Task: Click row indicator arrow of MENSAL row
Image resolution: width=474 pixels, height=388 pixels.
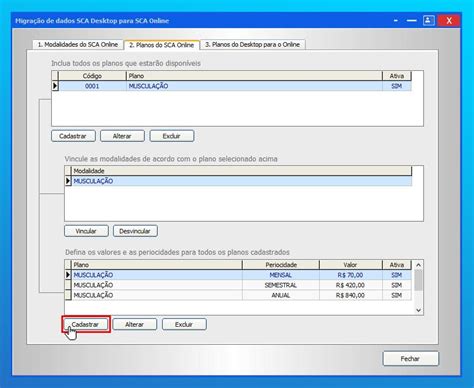Action: (x=68, y=275)
